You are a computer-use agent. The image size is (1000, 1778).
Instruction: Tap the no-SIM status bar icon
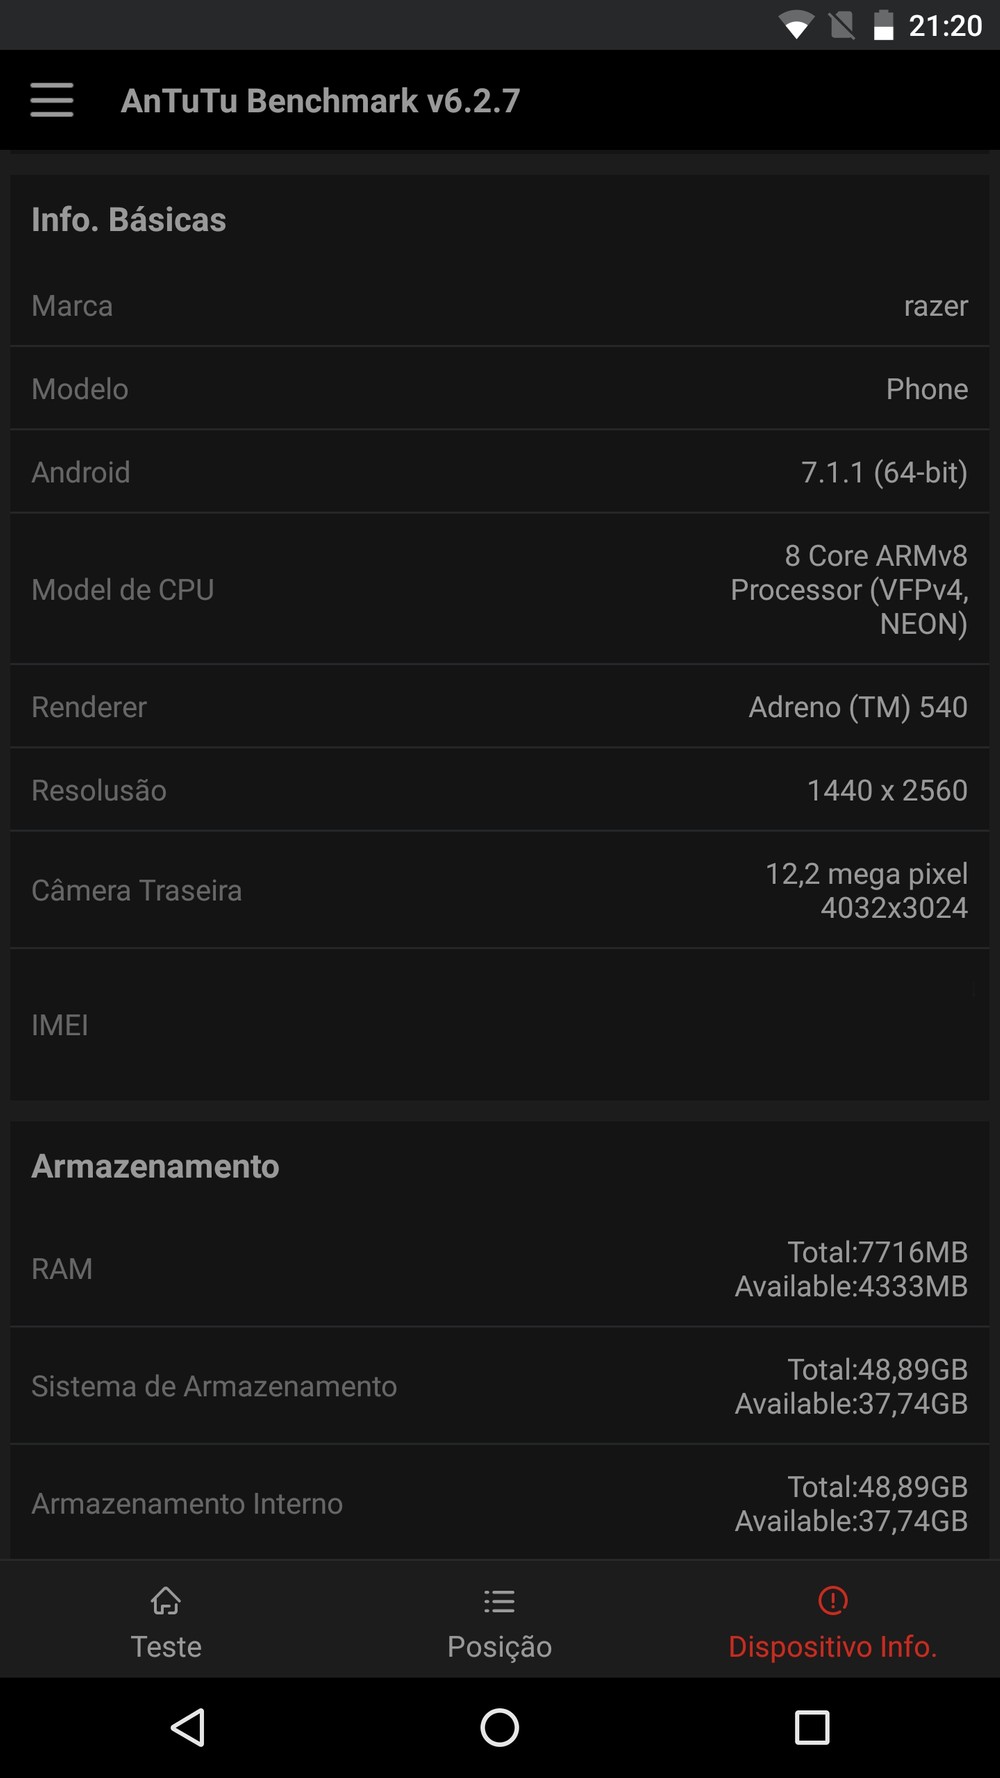pos(842,25)
